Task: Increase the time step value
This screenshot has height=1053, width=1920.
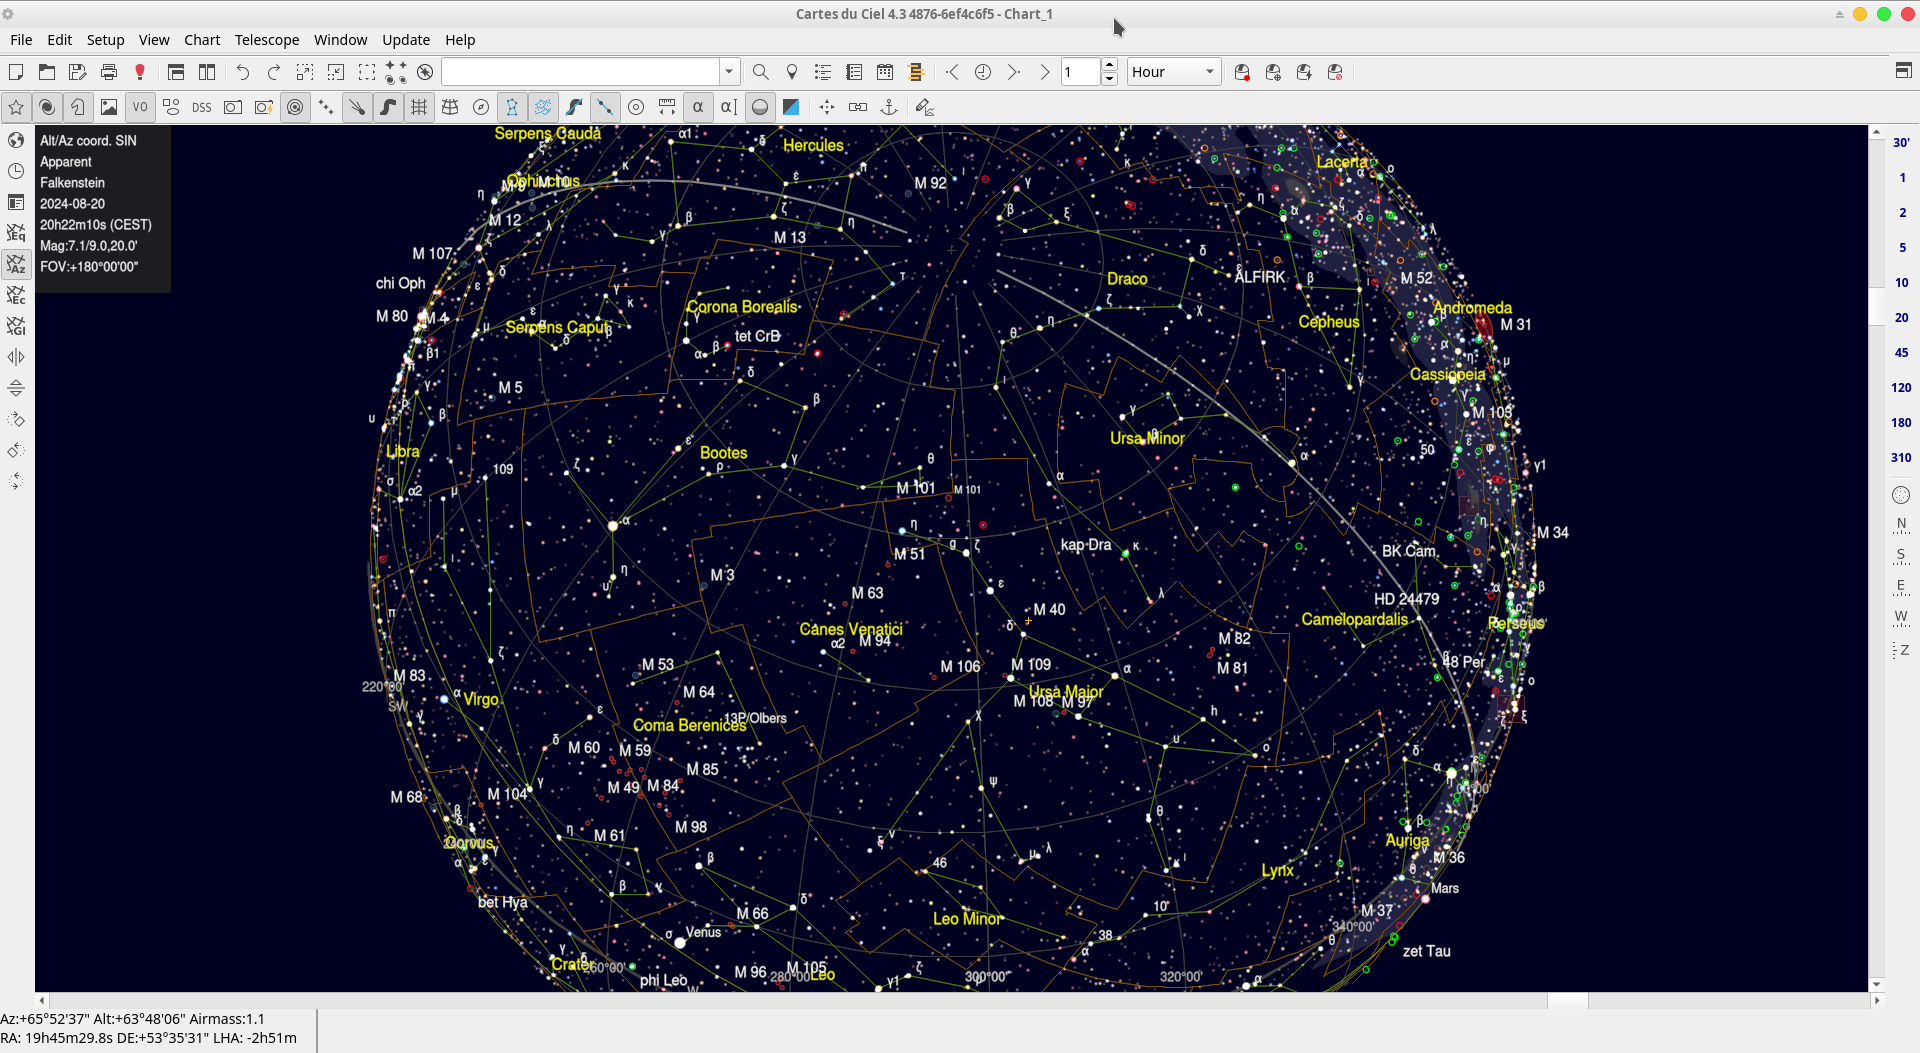Action: click(x=1109, y=66)
